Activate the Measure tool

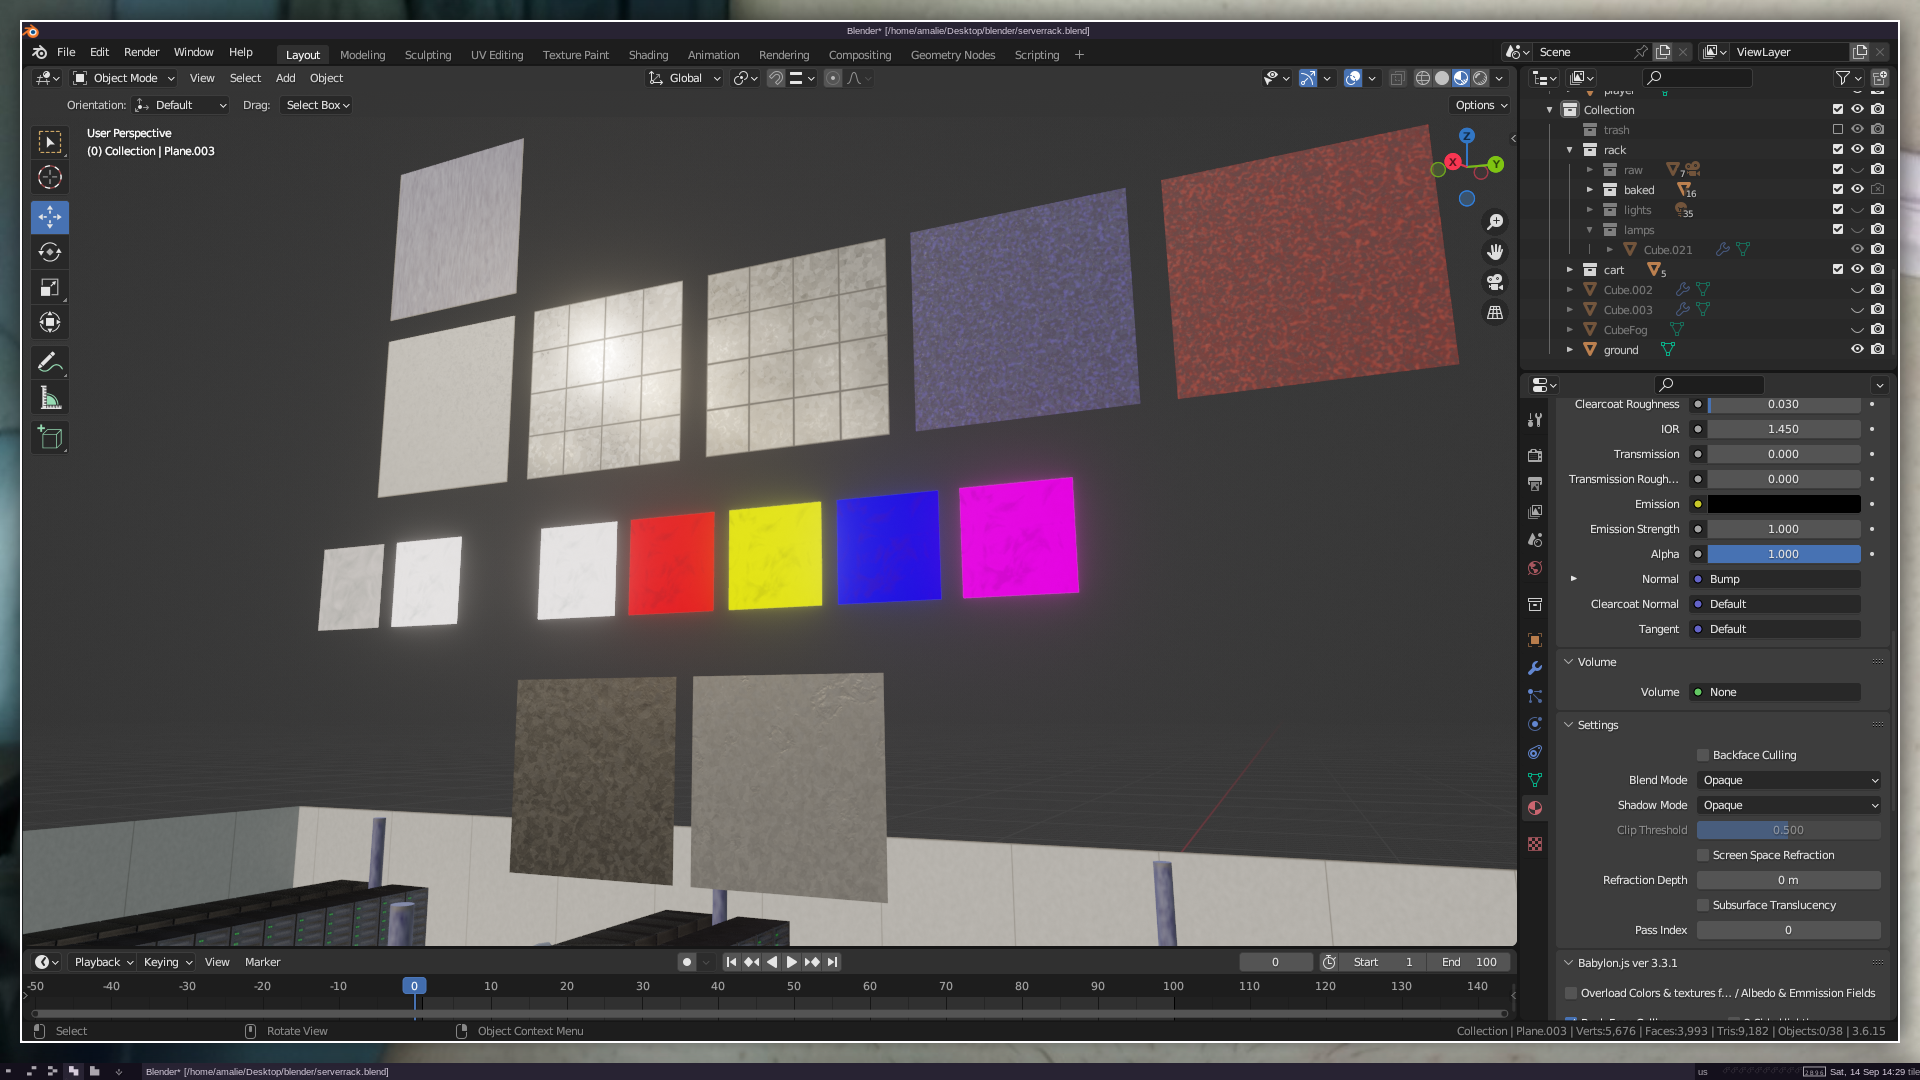50,399
